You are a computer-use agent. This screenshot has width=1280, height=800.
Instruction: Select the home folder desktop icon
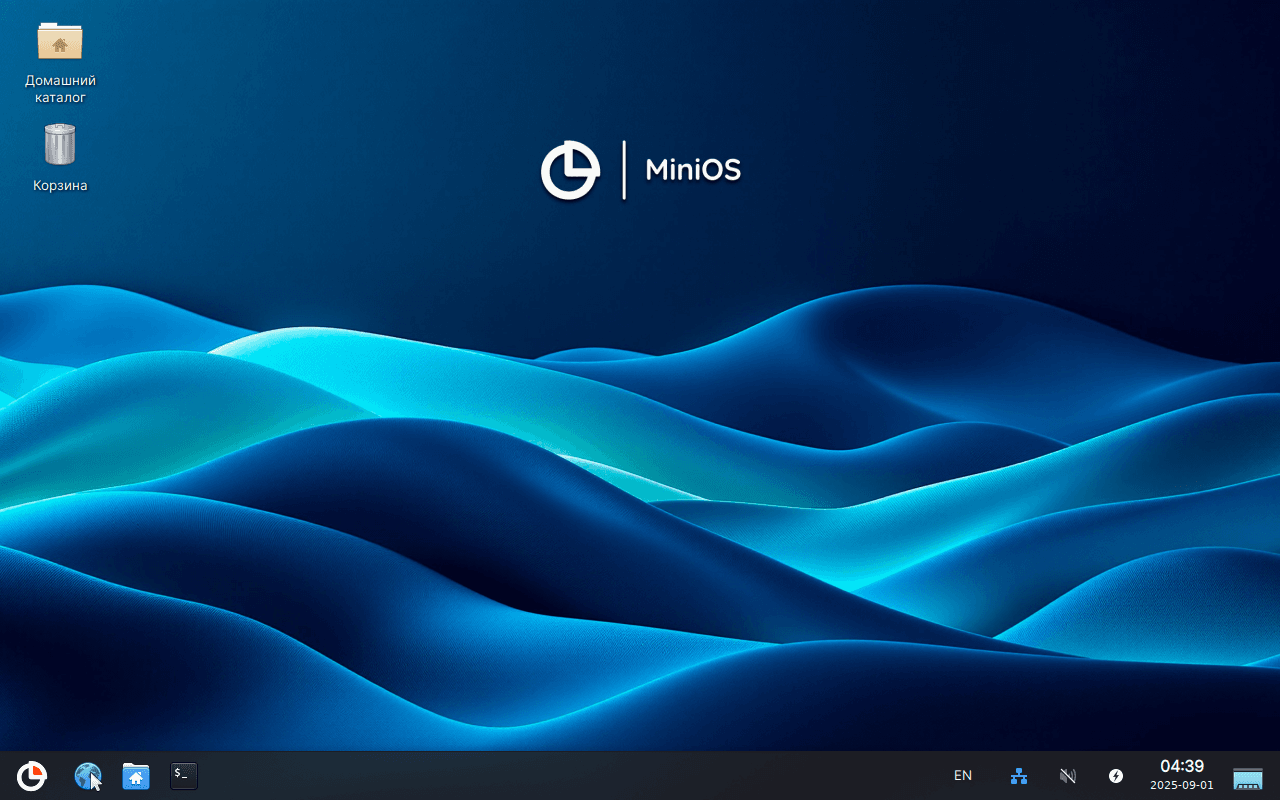[60, 42]
